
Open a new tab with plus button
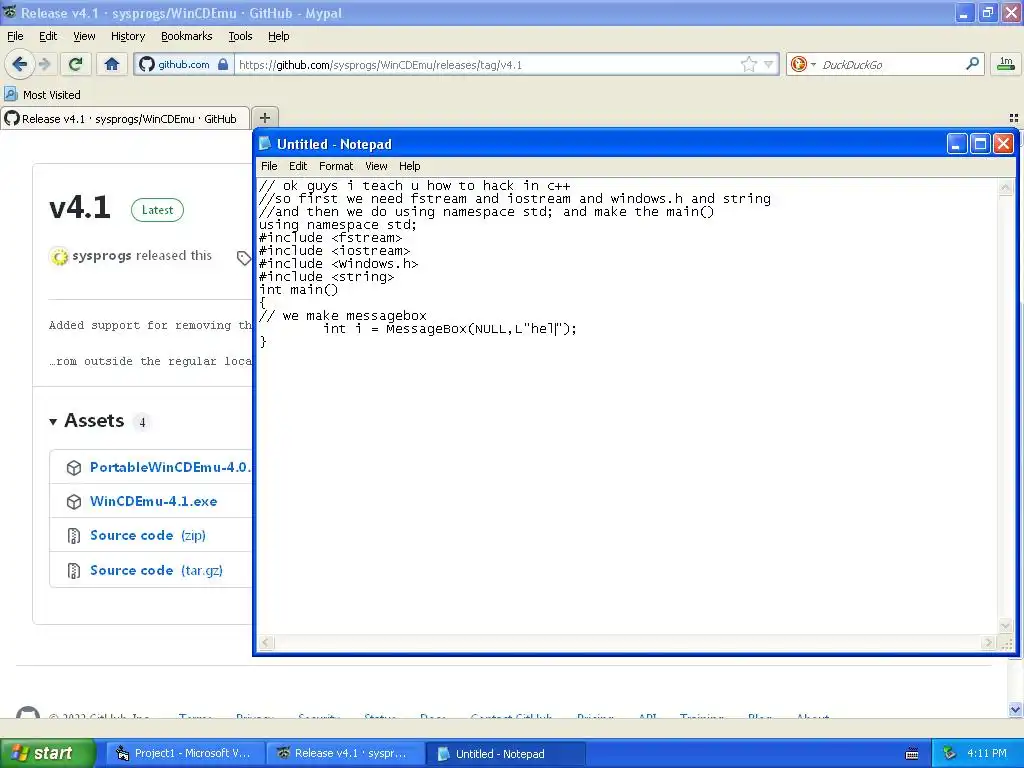pos(264,118)
